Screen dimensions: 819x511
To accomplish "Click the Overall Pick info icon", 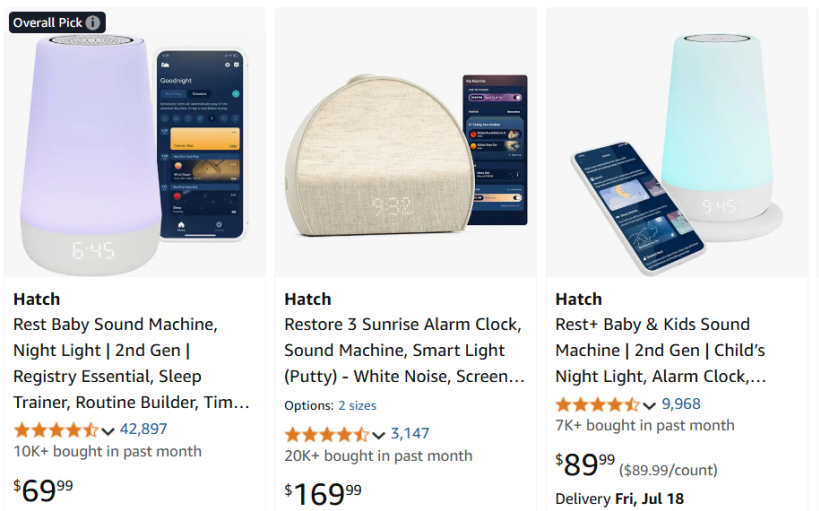I will 93,23.
